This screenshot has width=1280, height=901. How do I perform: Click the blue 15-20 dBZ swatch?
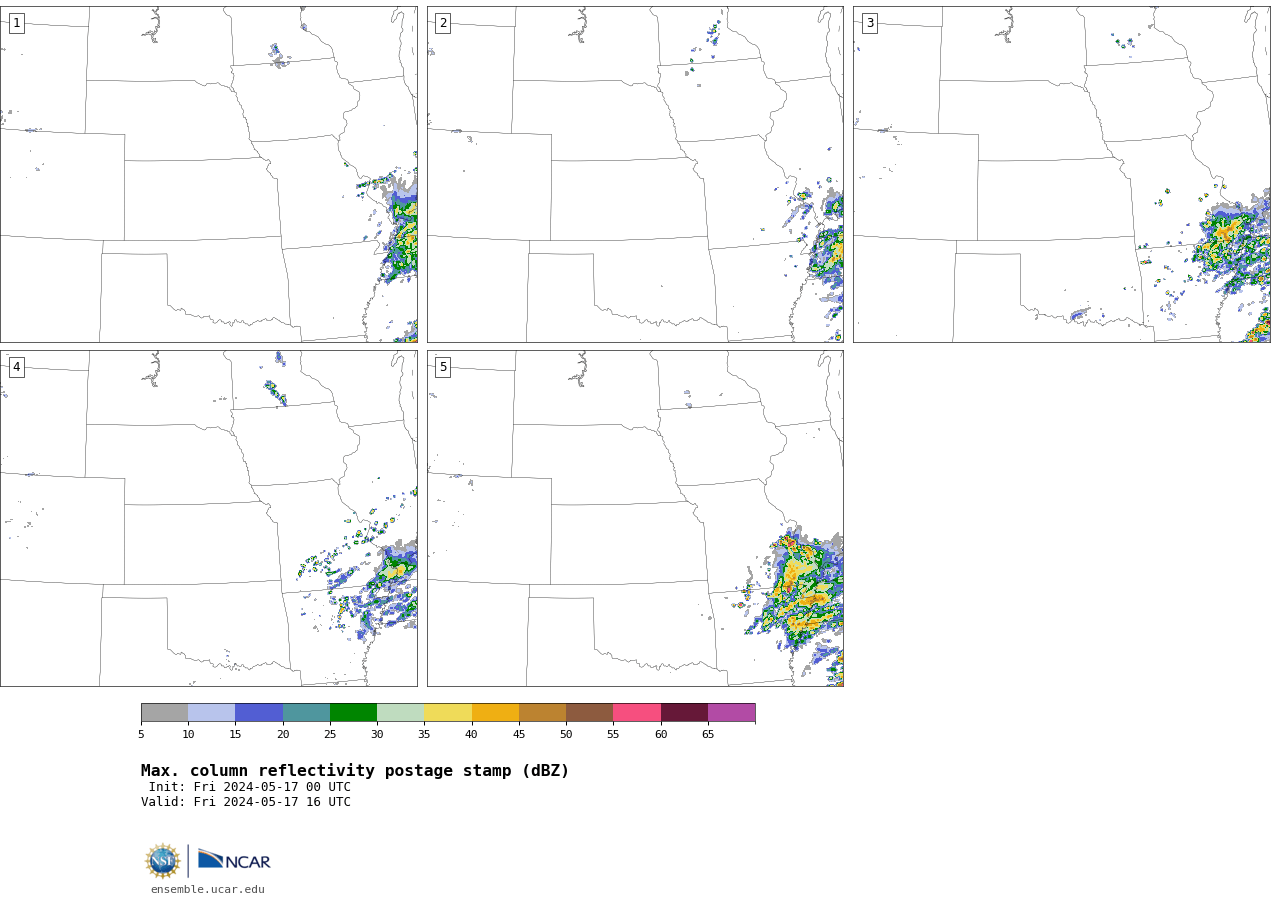(259, 712)
